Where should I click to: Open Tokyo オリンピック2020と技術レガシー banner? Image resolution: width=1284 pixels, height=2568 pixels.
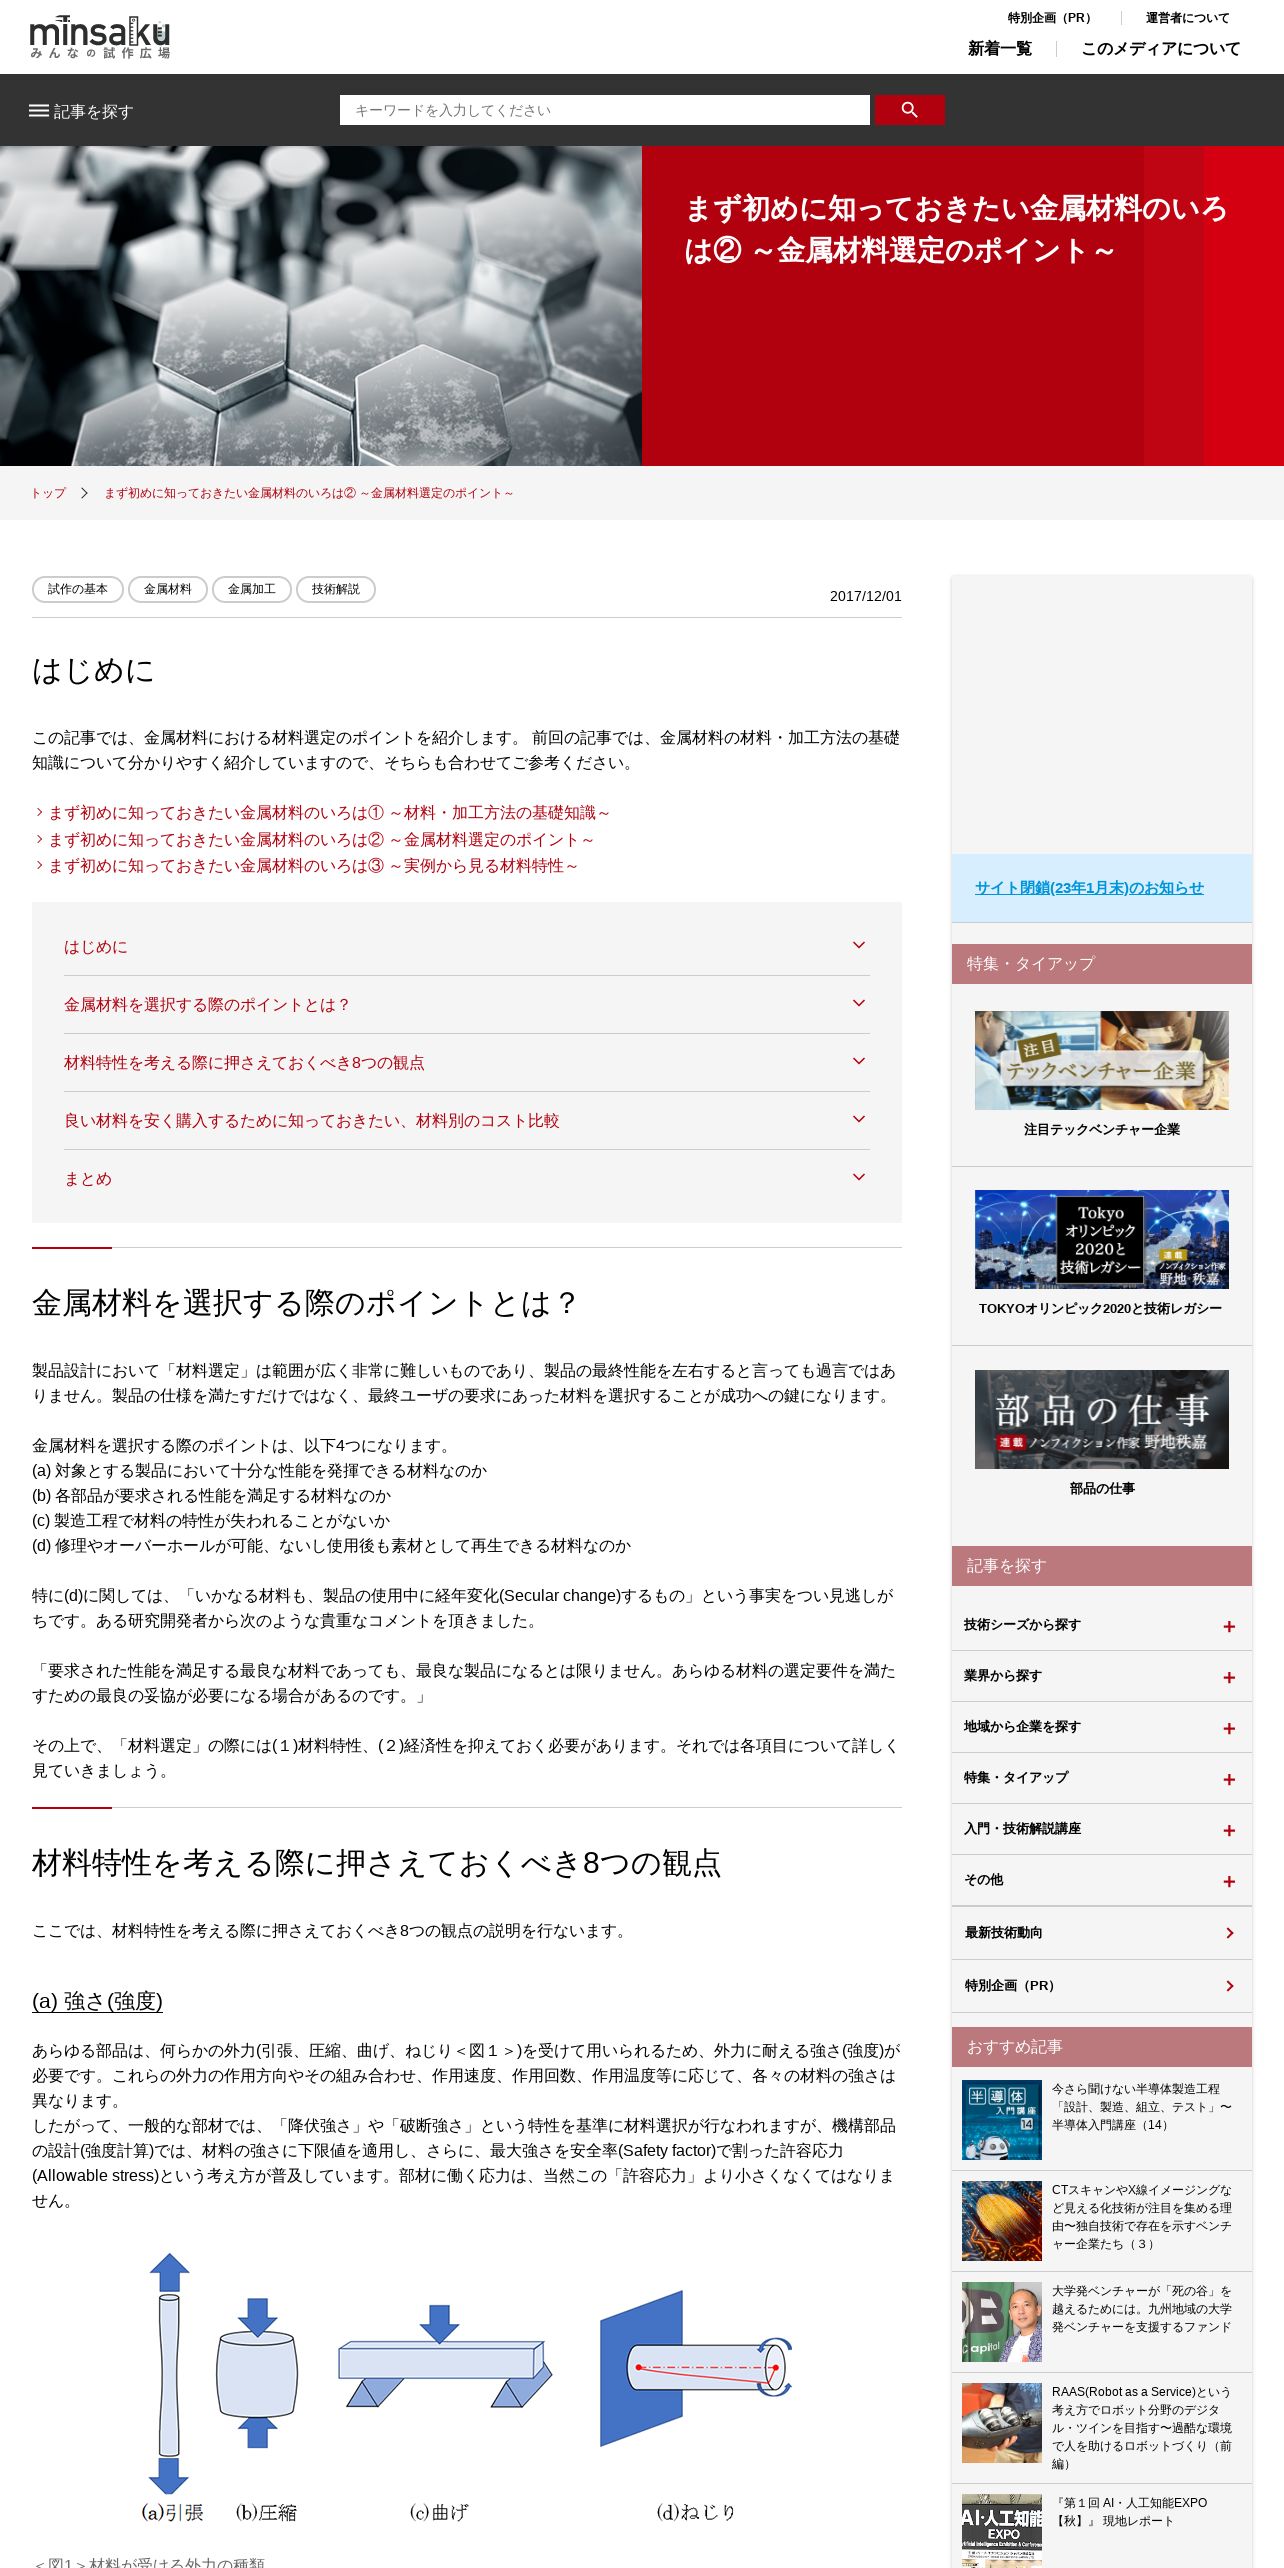pyautogui.click(x=1102, y=1239)
